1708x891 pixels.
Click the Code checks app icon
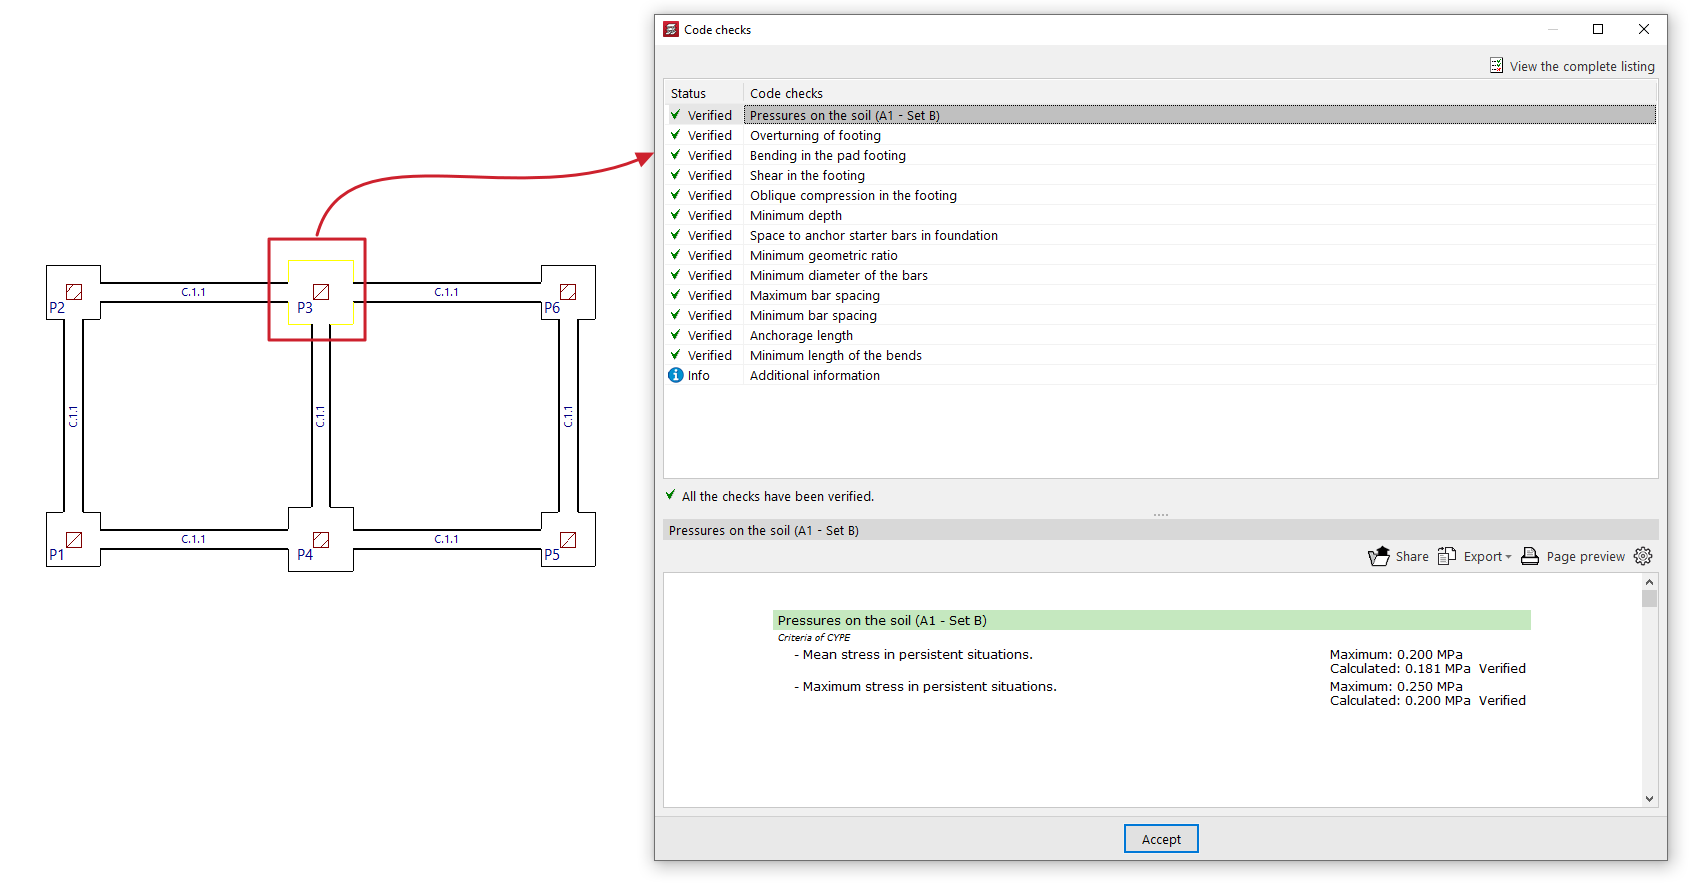coord(671,30)
